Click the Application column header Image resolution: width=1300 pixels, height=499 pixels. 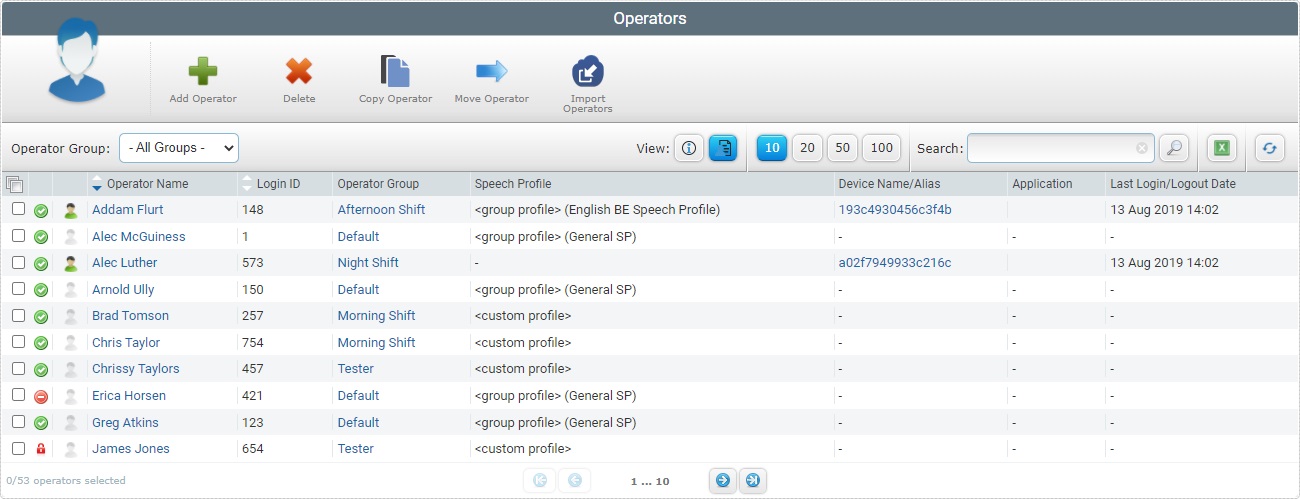point(1042,184)
